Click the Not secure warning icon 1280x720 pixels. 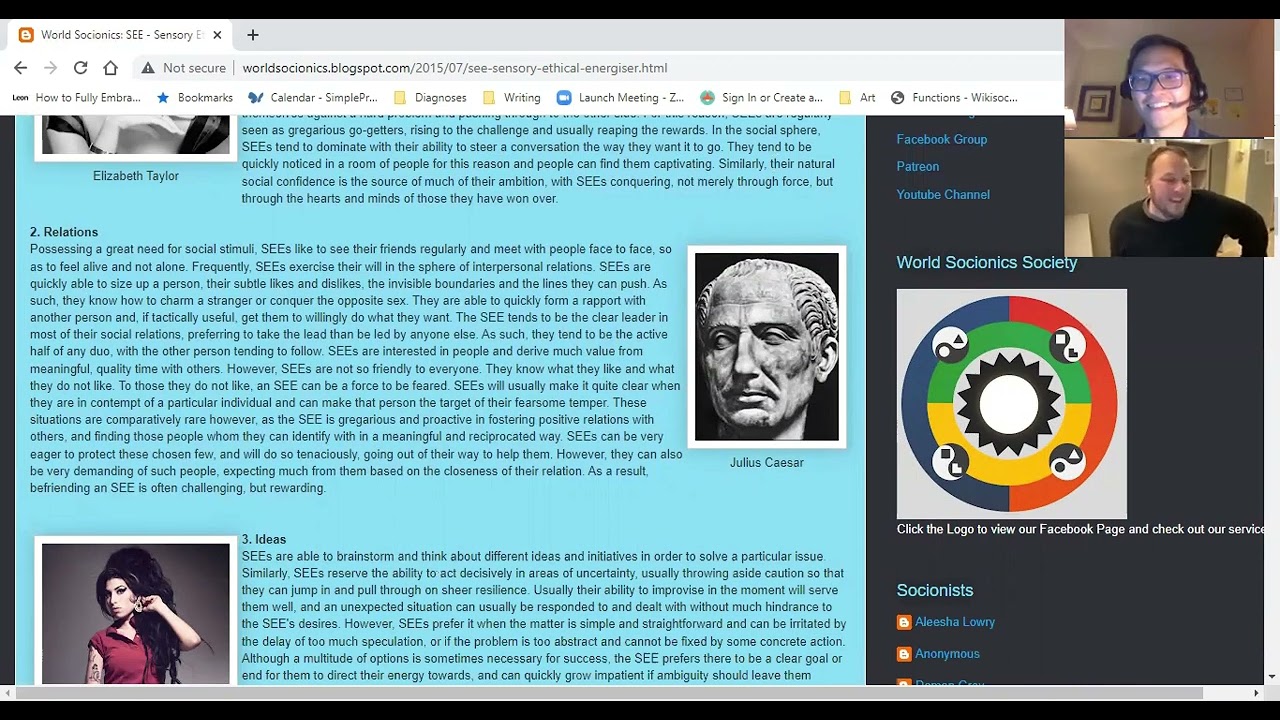[x=148, y=68]
